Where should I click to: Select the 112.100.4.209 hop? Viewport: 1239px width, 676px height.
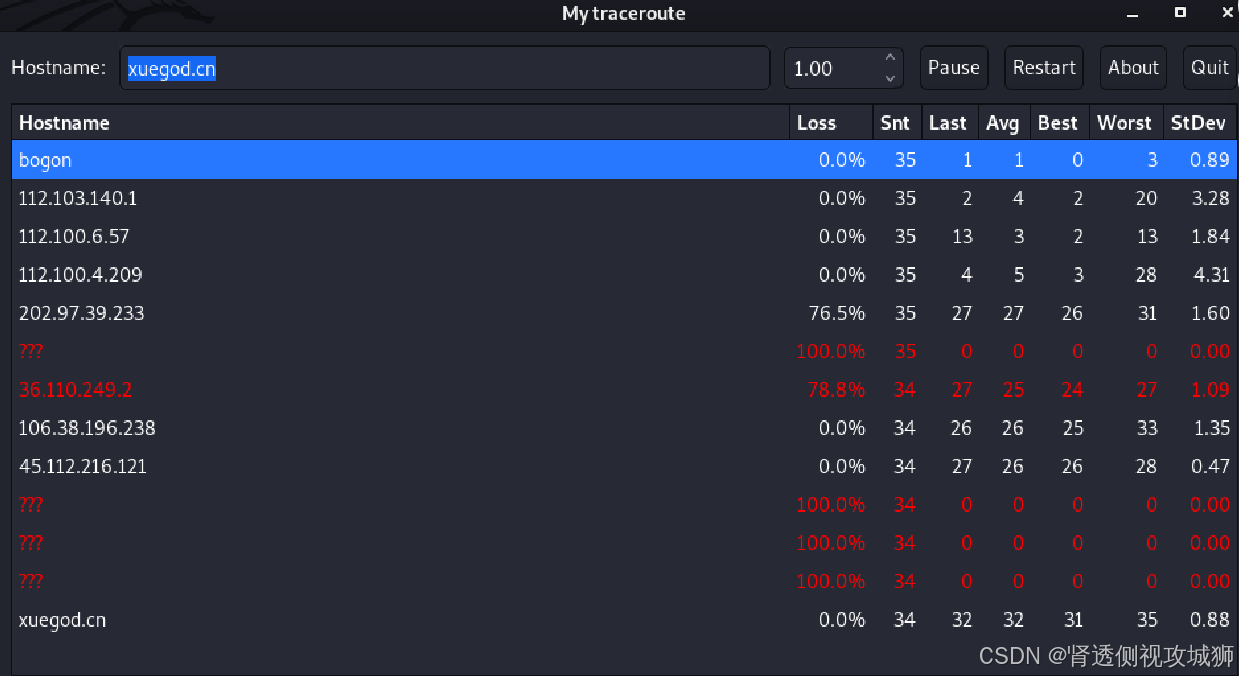pyautogui.click(x=624, y=275)
